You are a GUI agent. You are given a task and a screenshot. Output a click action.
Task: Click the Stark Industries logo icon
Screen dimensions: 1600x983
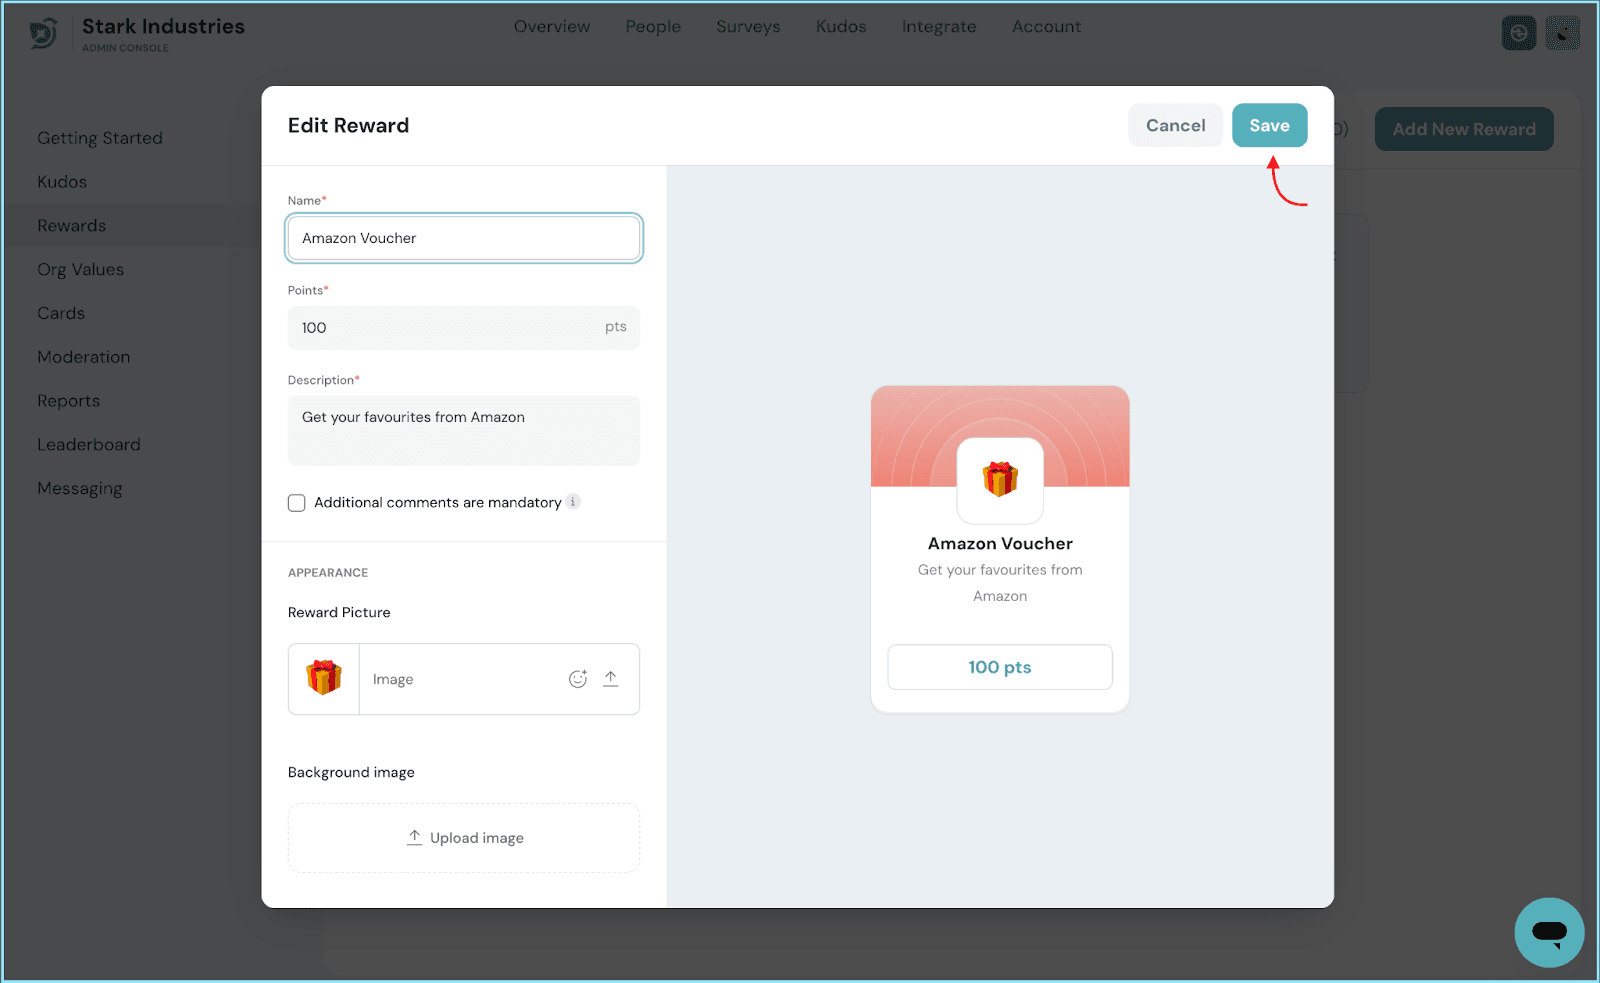tap(43, 34)
